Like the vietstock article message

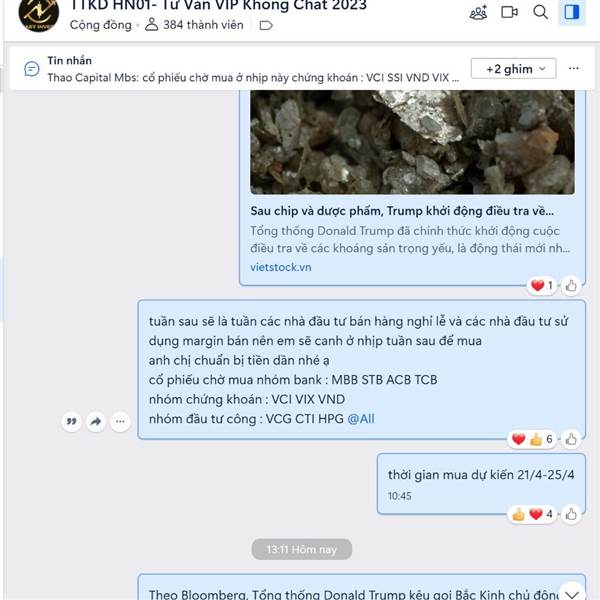[x=571, y=285]
